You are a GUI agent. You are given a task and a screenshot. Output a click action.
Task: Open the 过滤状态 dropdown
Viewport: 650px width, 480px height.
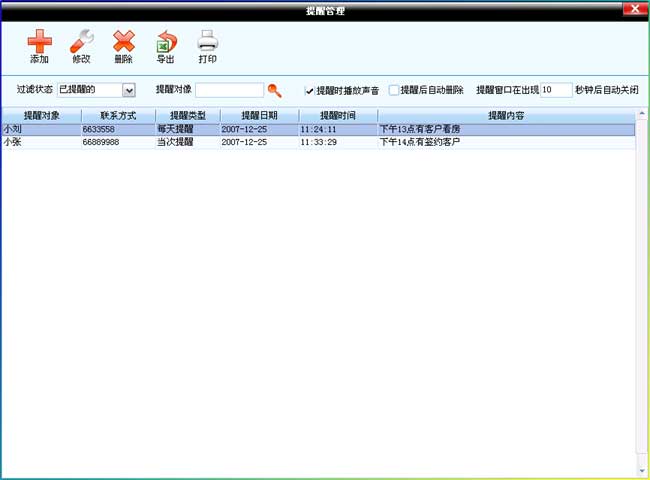pyautogui.click(x=128, y=90)
